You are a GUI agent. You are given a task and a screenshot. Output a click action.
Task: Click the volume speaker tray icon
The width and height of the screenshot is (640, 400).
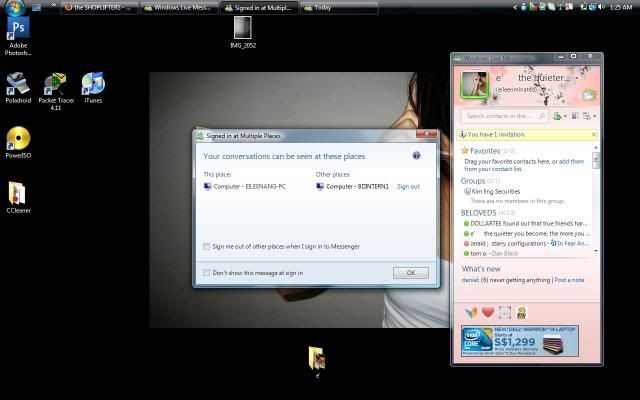click(x=601, y=7)
